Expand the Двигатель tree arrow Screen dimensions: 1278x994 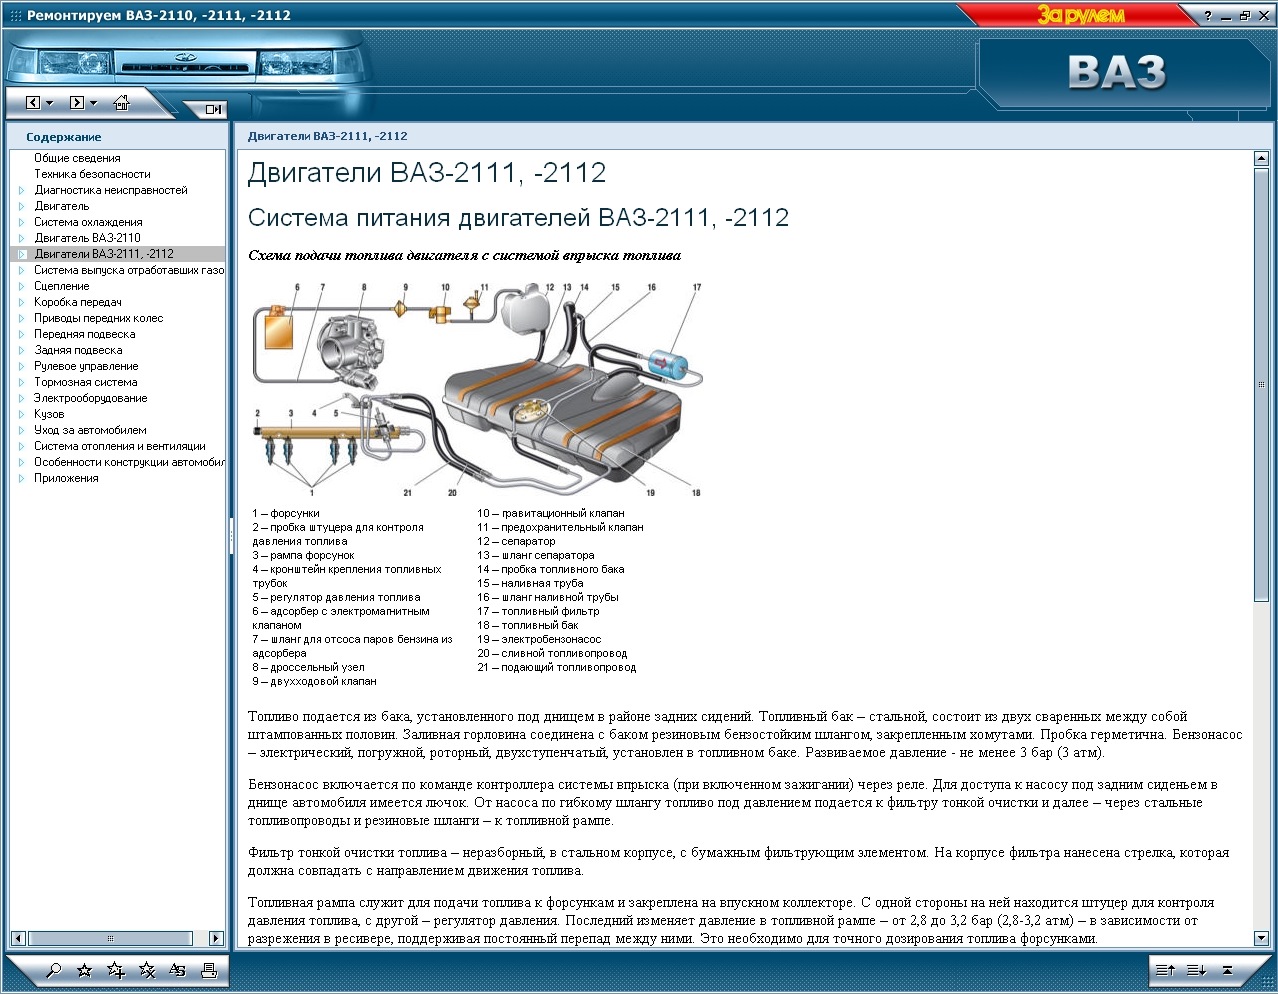click(x=21, y=206)
